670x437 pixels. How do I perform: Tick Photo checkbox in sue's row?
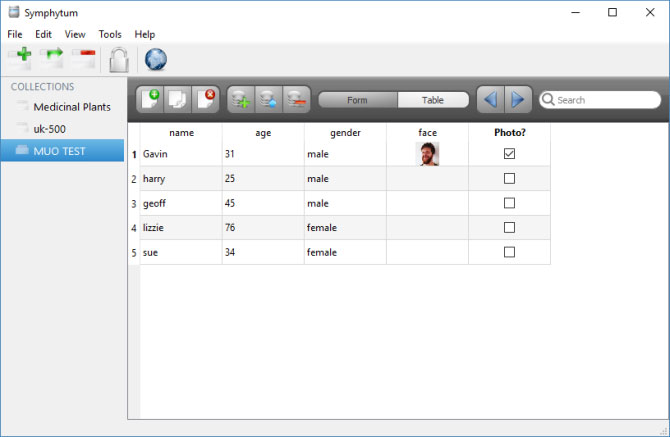509,252
